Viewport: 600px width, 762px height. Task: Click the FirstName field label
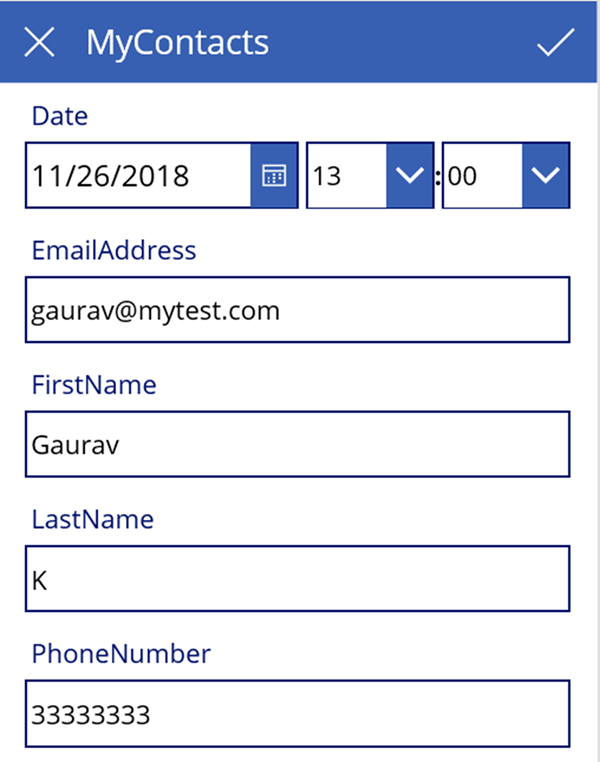(x=94, y=384)
